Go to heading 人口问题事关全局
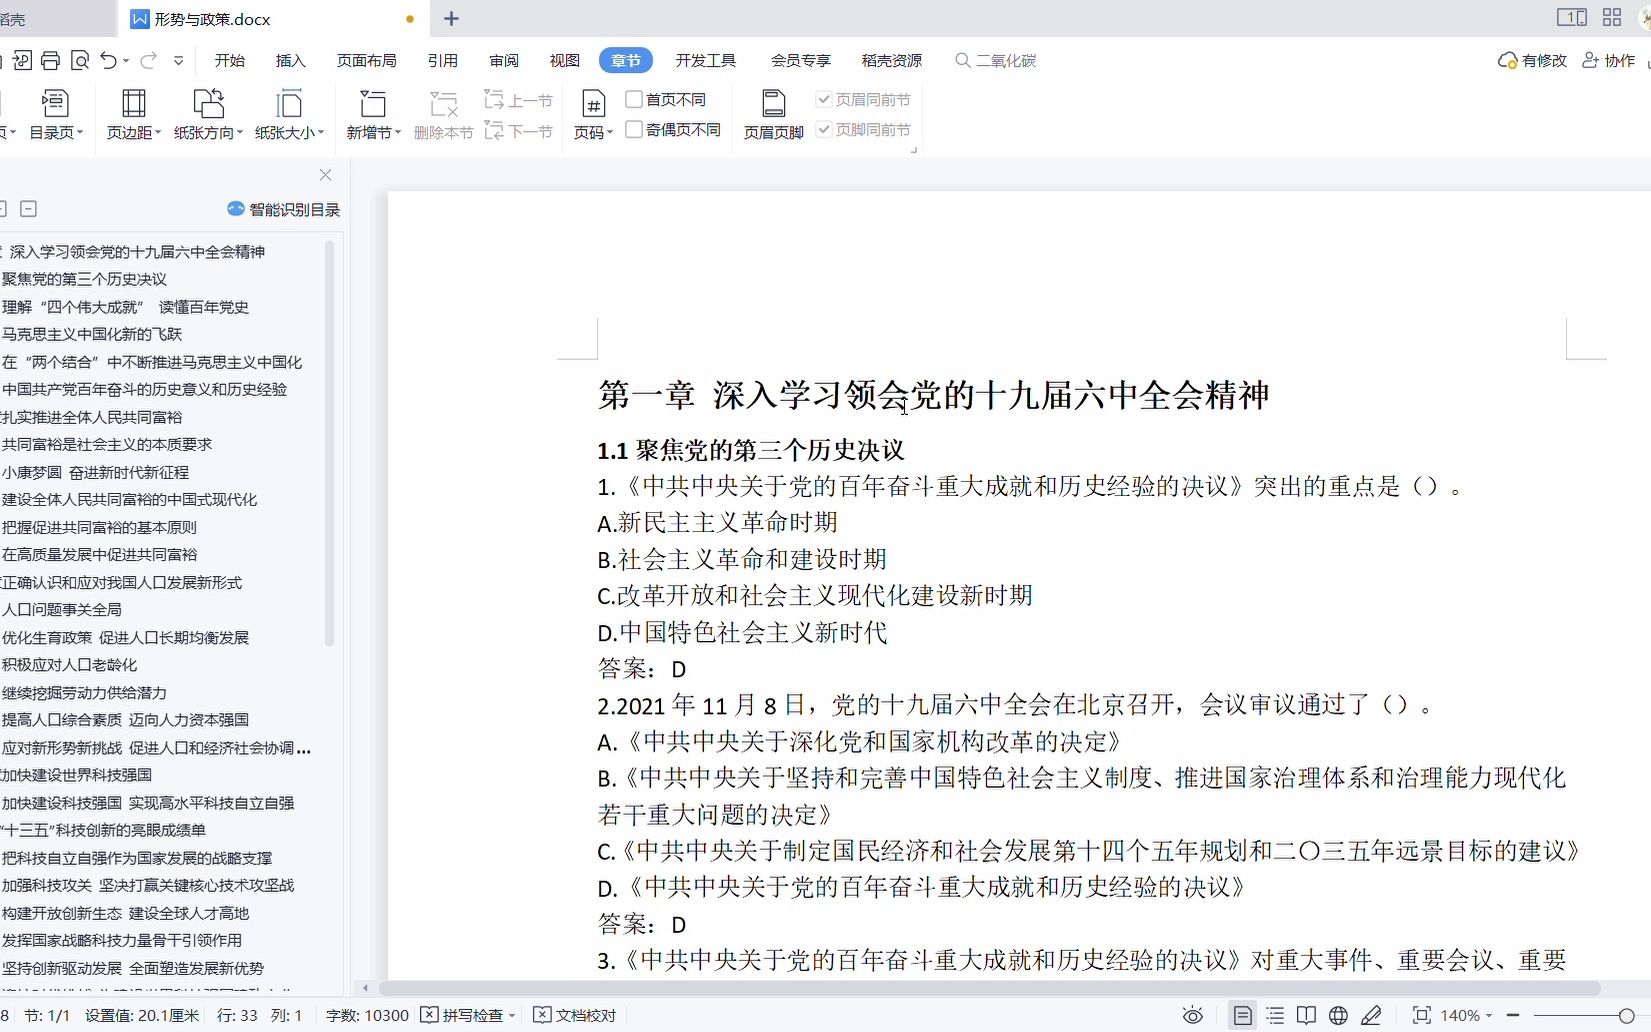This screenshot has width=1651, height=1032. (62, 609)
